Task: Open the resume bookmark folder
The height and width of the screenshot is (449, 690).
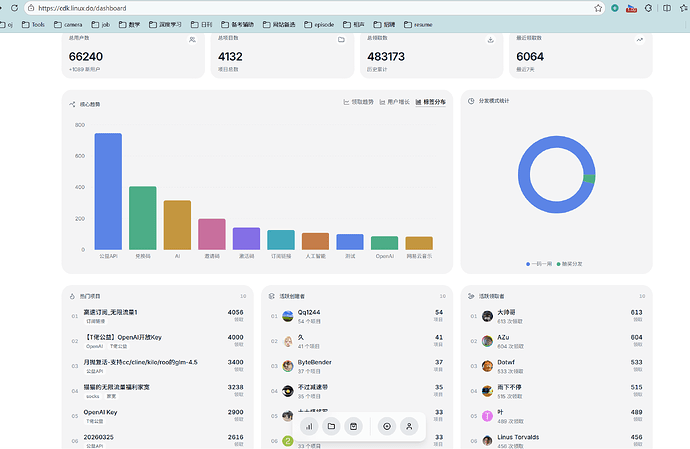Action: click(418, 25)
